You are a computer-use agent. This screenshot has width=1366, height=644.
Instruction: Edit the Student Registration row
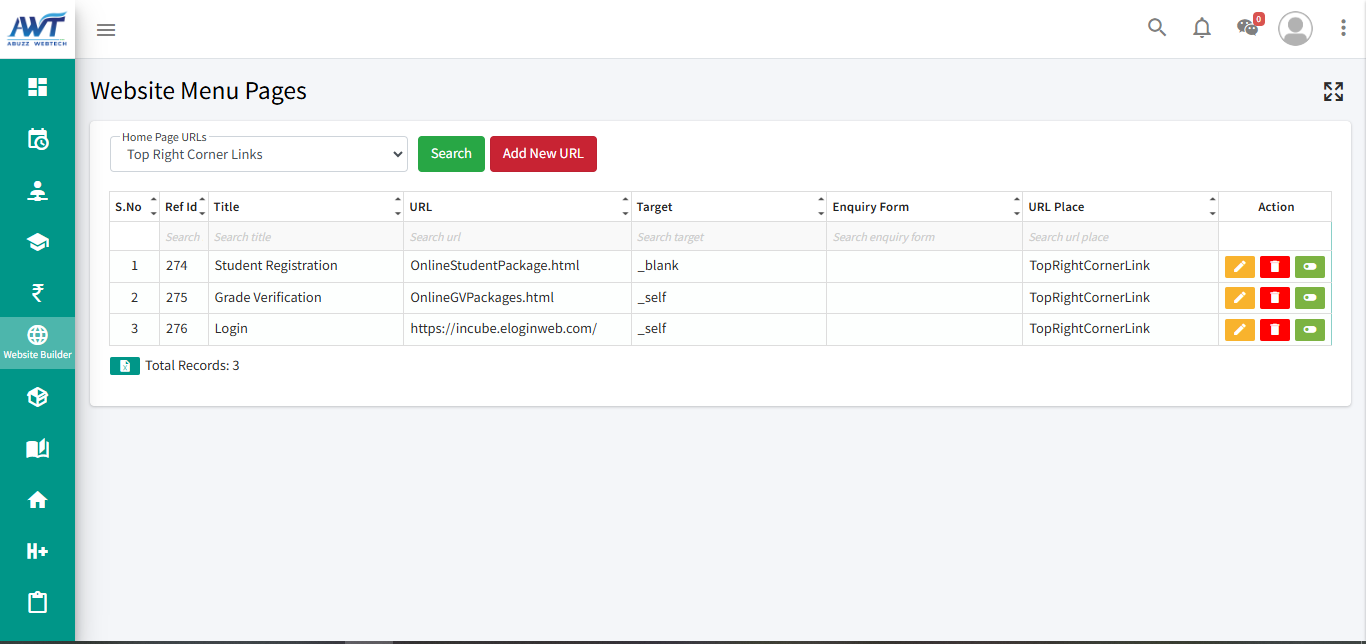click(x=1239, y=266)
